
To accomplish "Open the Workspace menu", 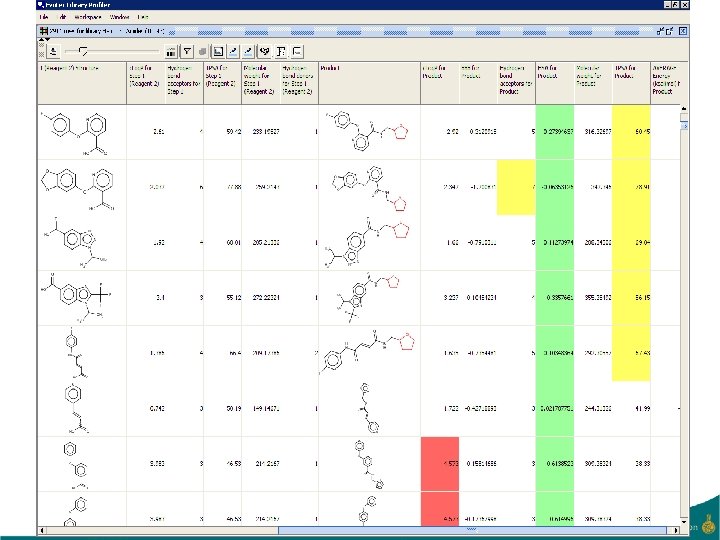I will 87,17.
